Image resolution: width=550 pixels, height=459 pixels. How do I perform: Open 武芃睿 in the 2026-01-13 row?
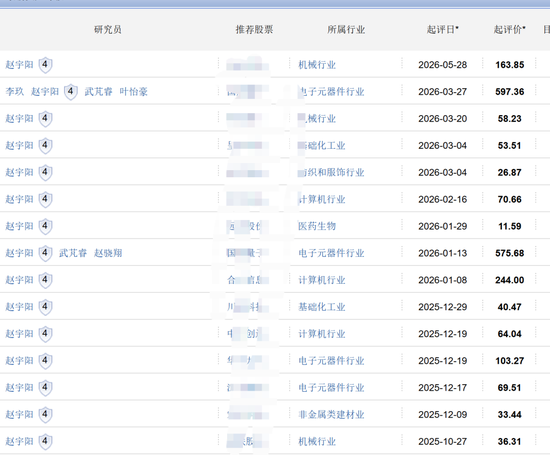[x=73, y=253]
